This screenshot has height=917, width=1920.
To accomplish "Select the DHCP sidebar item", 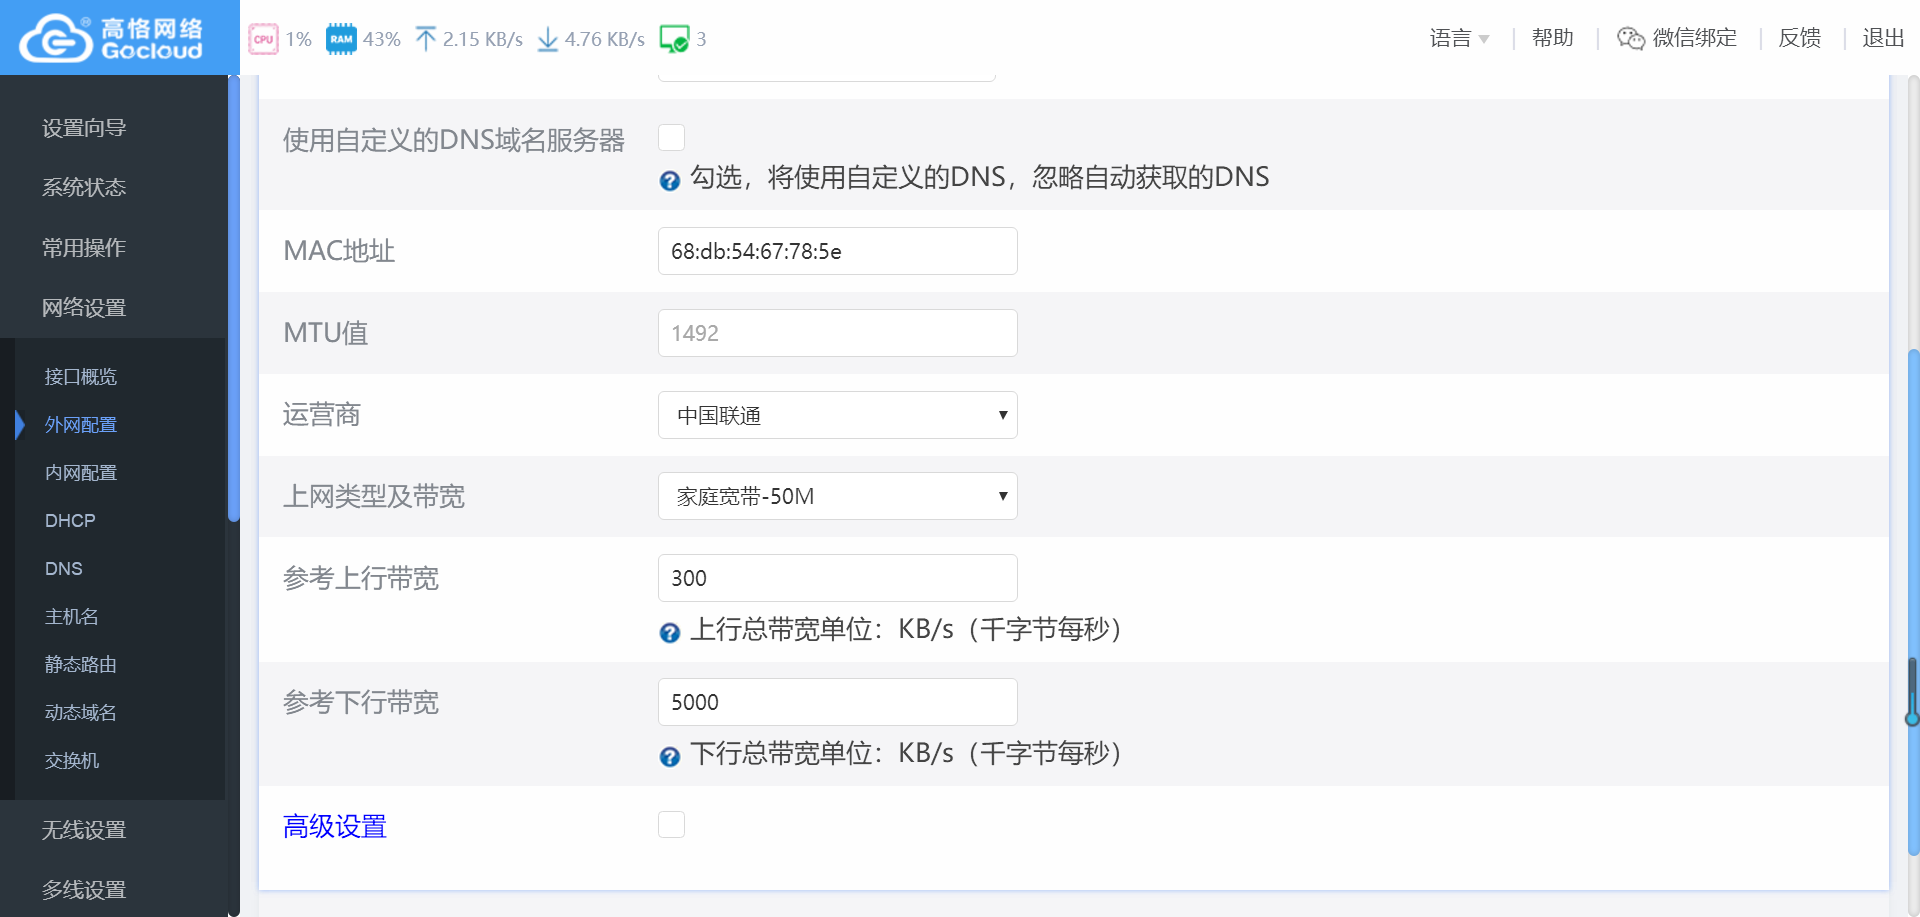I will pyautogui.click(x=70, y=521).
